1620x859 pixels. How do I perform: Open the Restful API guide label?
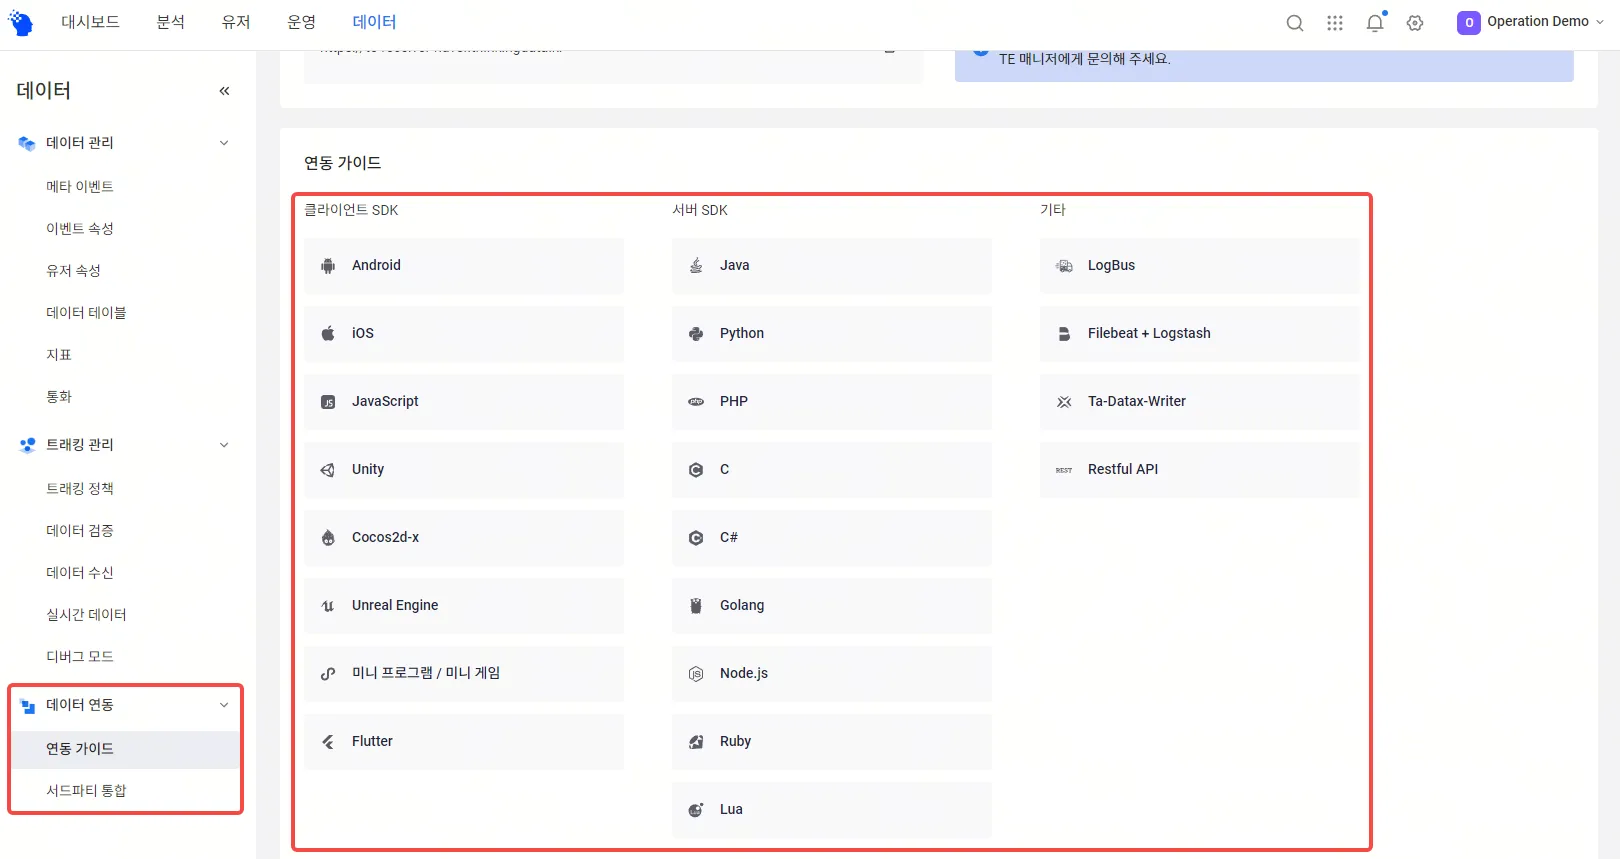click(x=1123, y=470)
